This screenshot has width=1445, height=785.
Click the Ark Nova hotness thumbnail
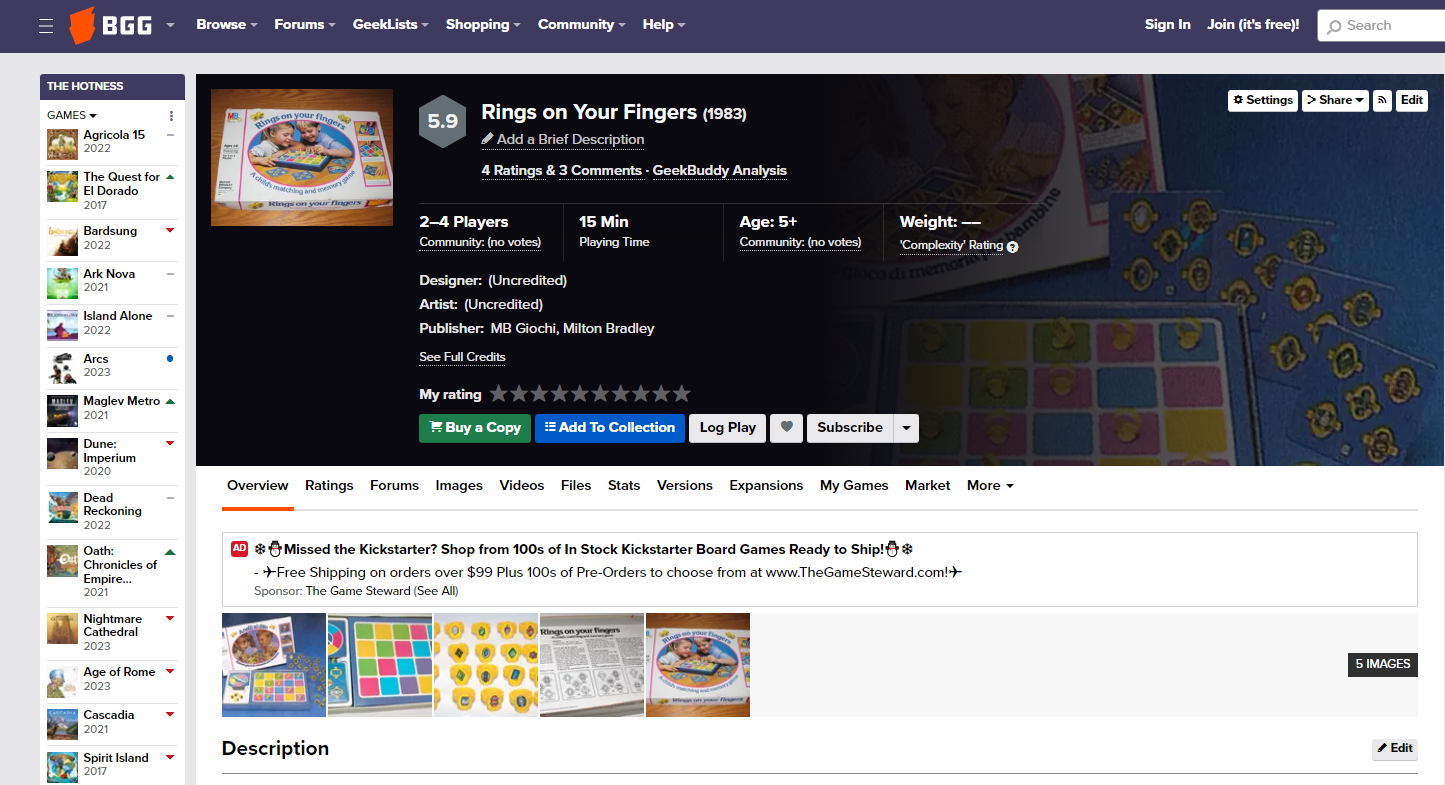pos(63,283)
